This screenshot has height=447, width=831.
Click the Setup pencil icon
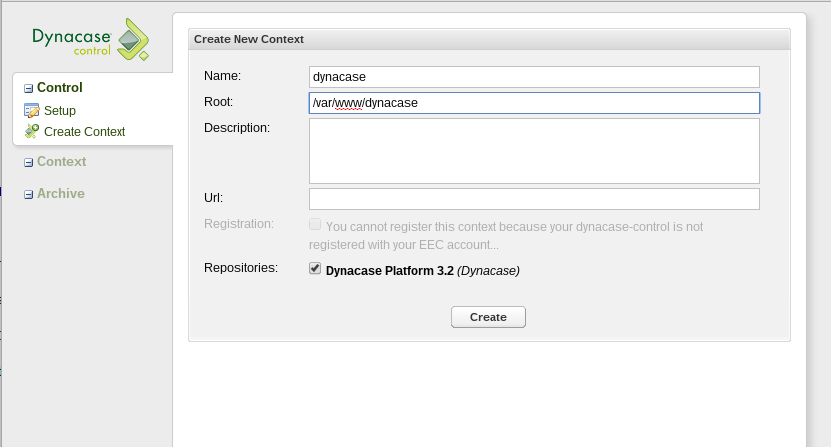click(31, 110)
